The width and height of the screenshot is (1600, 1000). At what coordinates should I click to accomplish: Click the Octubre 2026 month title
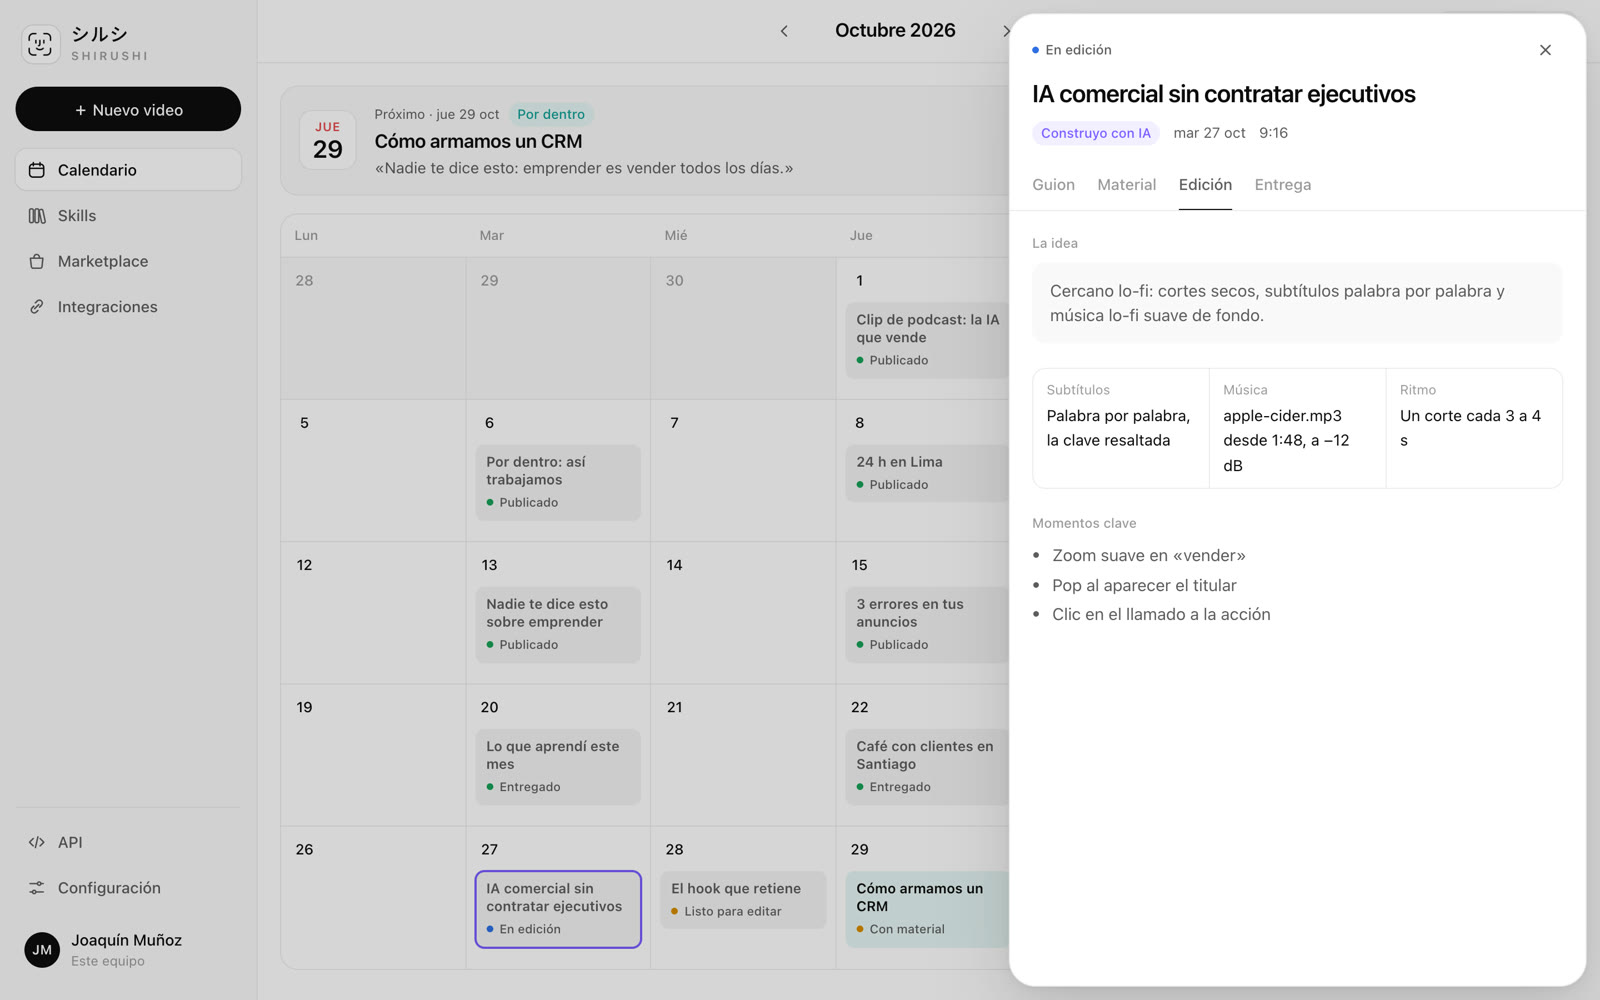(x=895, y=31)
